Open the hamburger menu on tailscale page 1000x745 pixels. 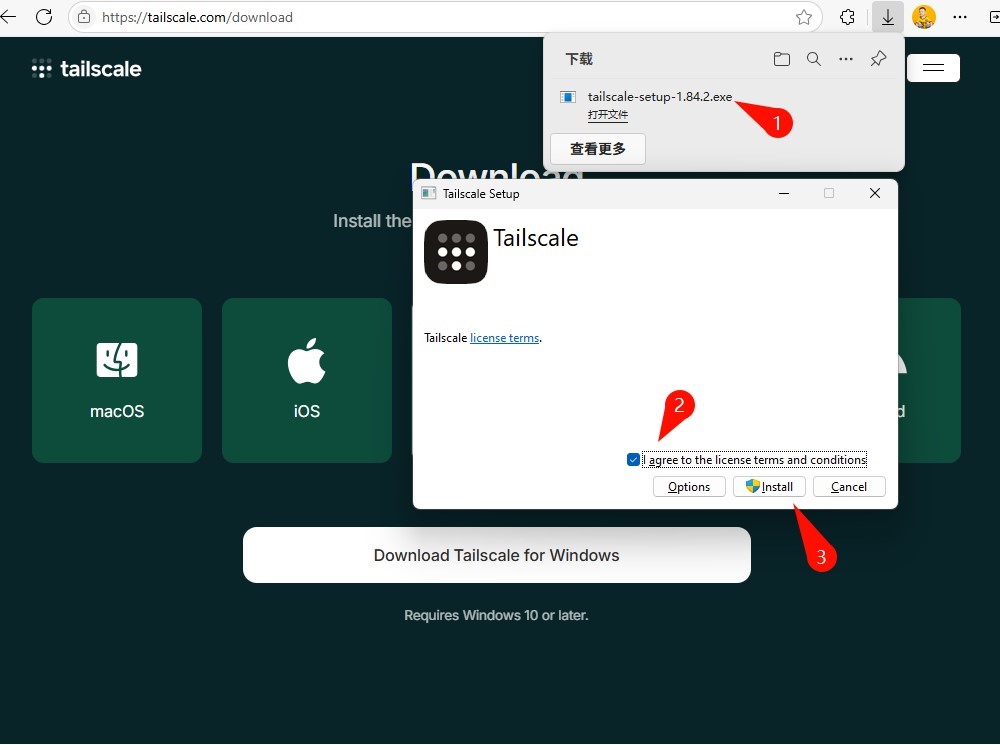pyautogui.click(x=933, y=68)
